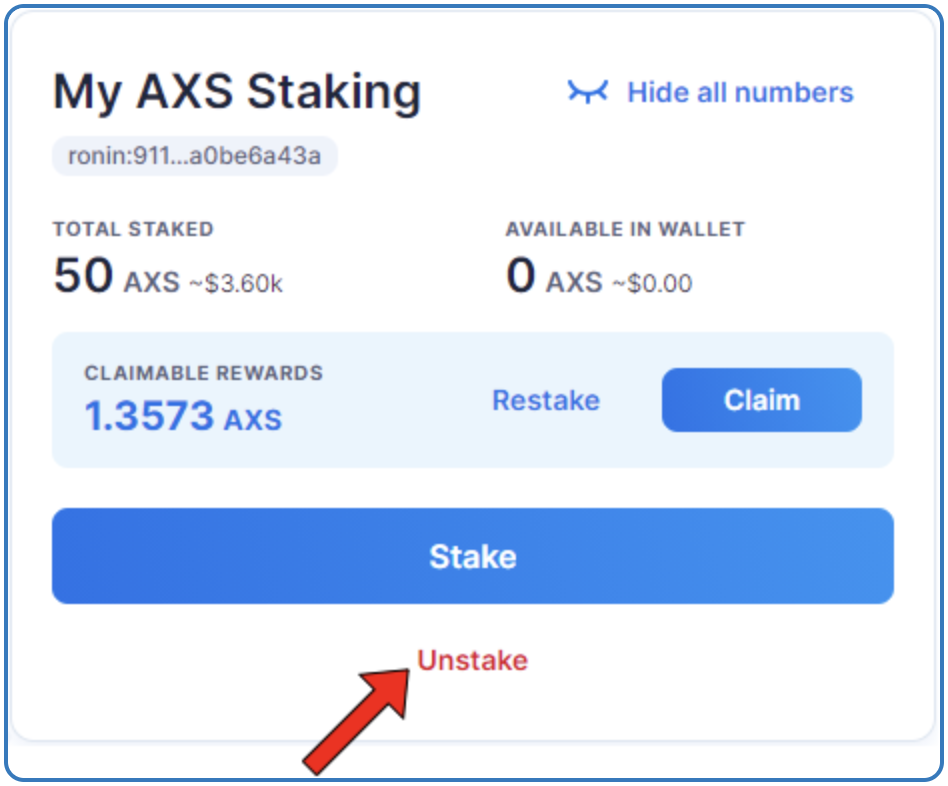Click the ronin:911...a0be6a43a address chip
Screen dimensions: 948x786
[195, 156]
